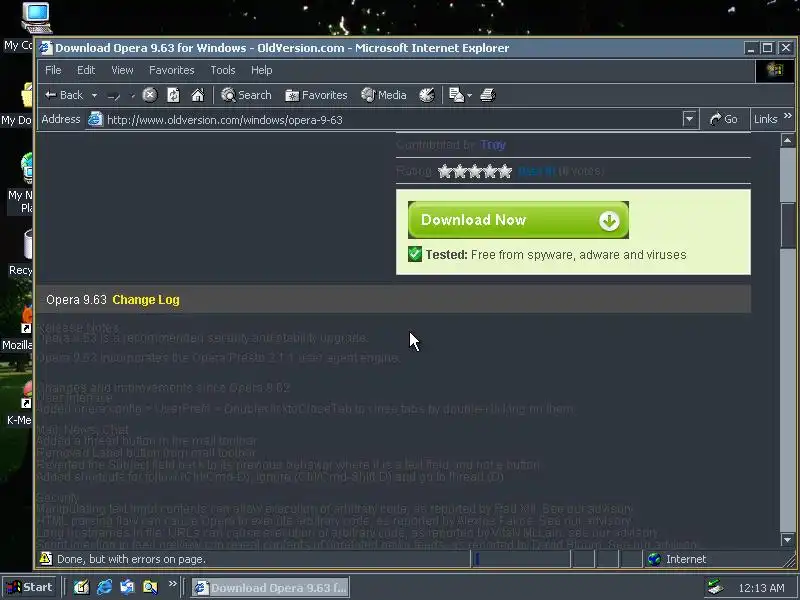Expand the Links toolbar chevron
Image resolution: width=800 pixels, height=600 pixels.
[788, 116]
